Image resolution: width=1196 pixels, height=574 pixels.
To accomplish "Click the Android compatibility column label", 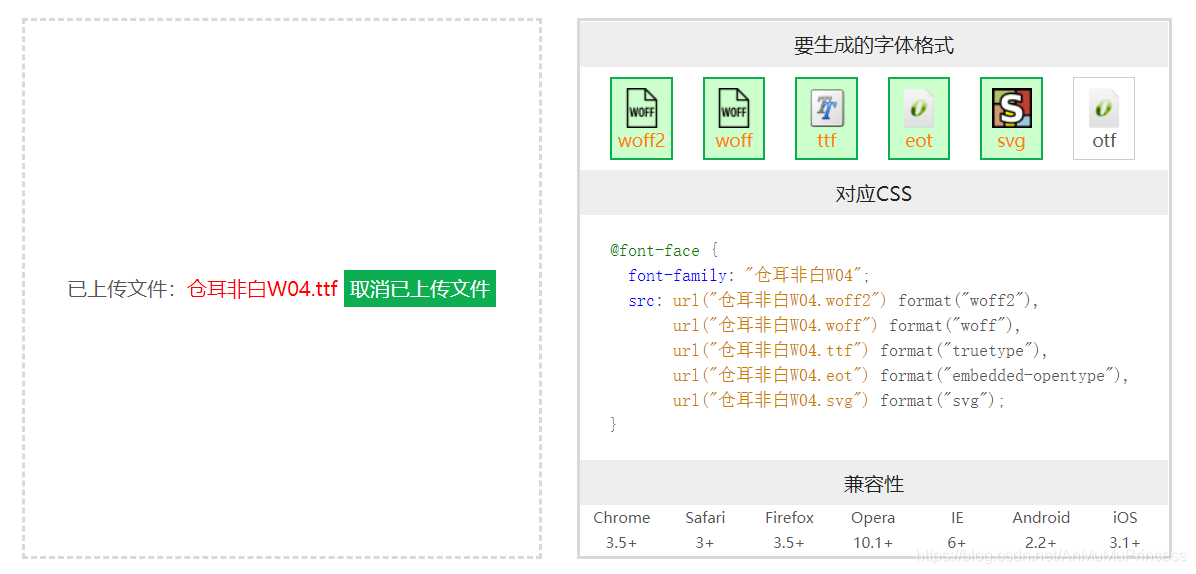I will 1041,518.
